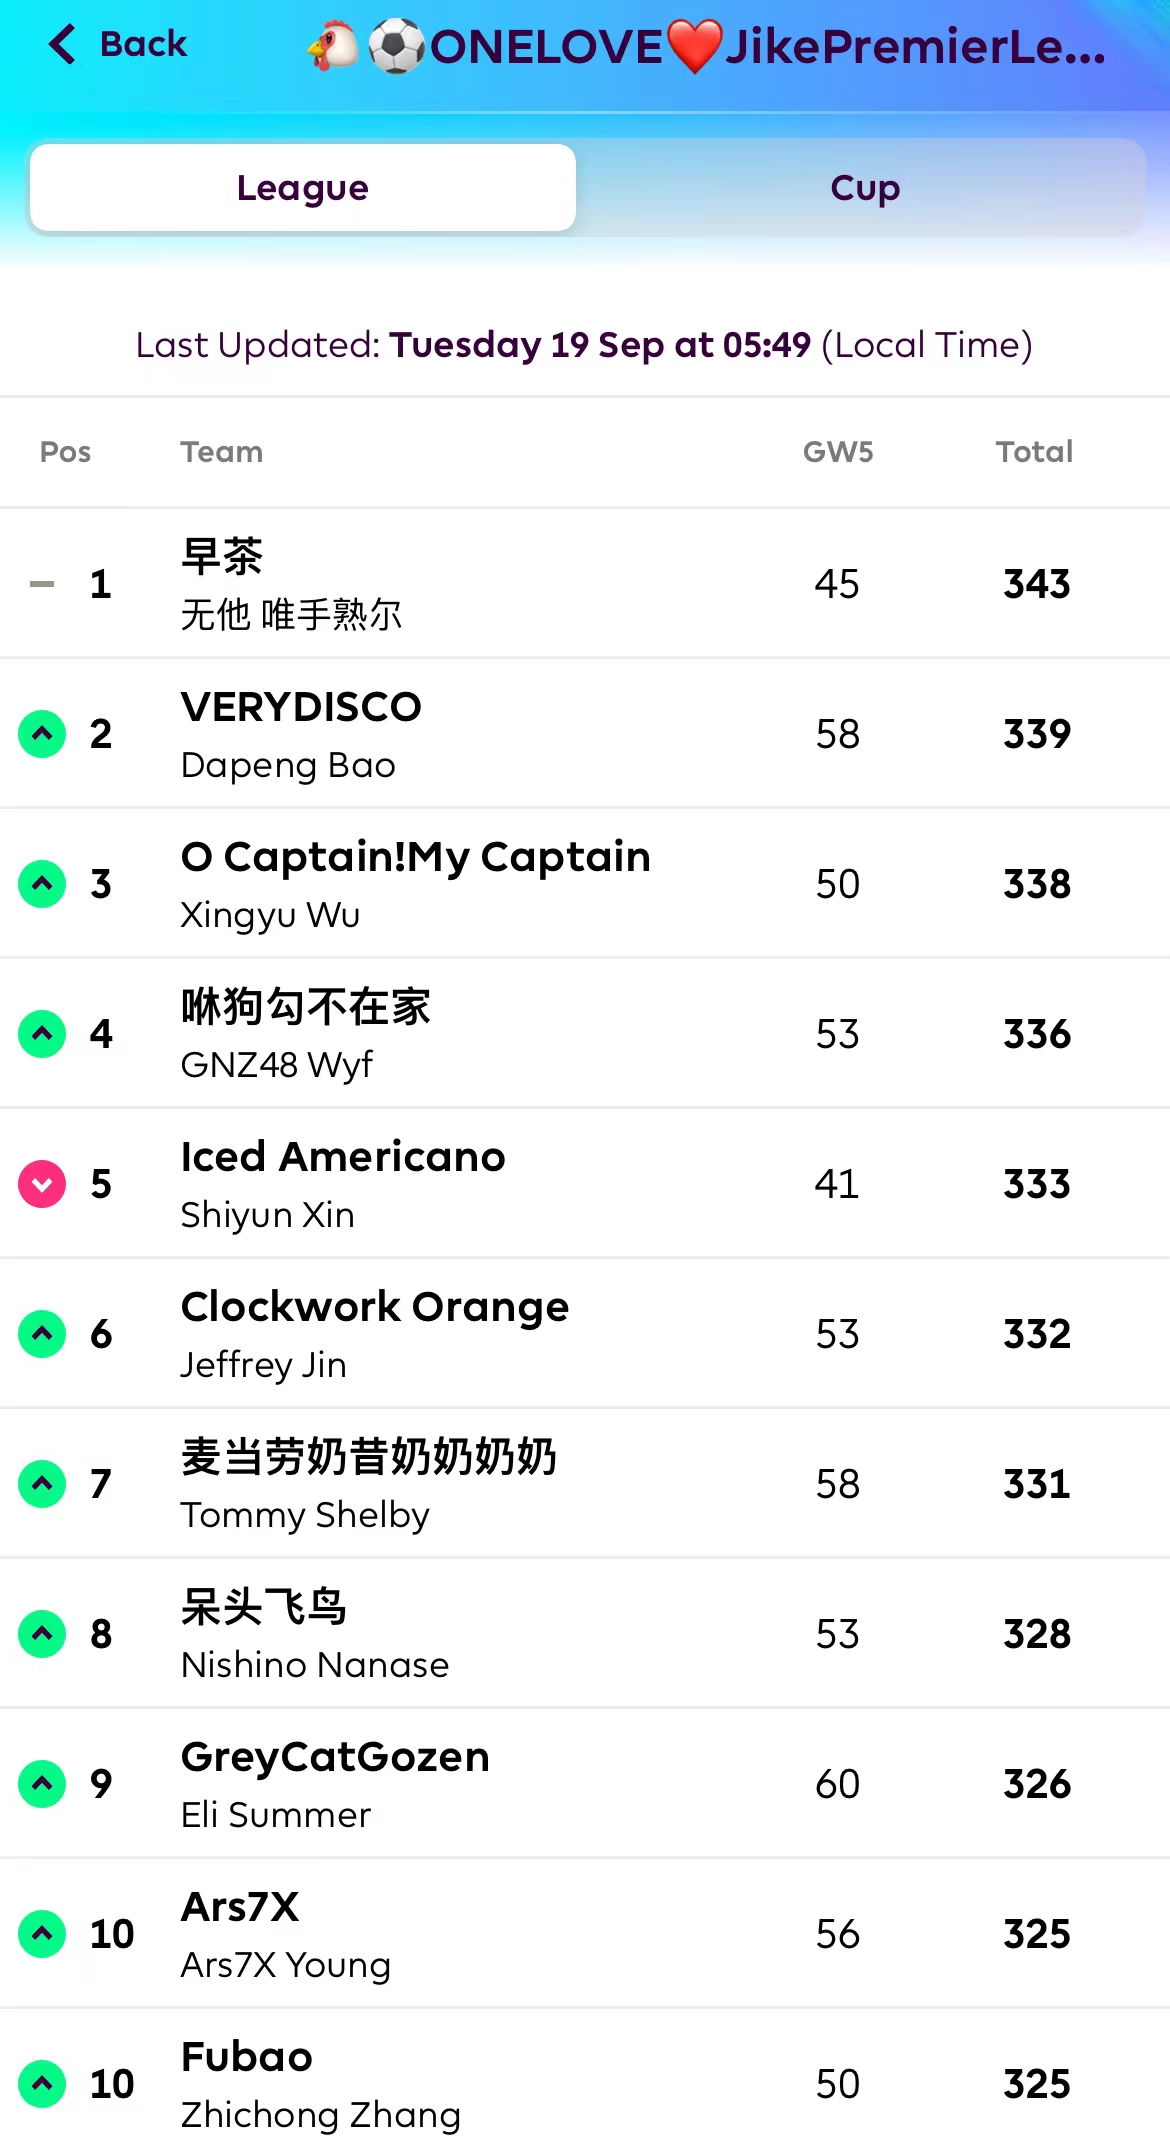Image resolution: width=1170 pixels, height=2143 pixels.
Task: Click the green up arrow beside VERYDISCO
Action: [42, 734]
